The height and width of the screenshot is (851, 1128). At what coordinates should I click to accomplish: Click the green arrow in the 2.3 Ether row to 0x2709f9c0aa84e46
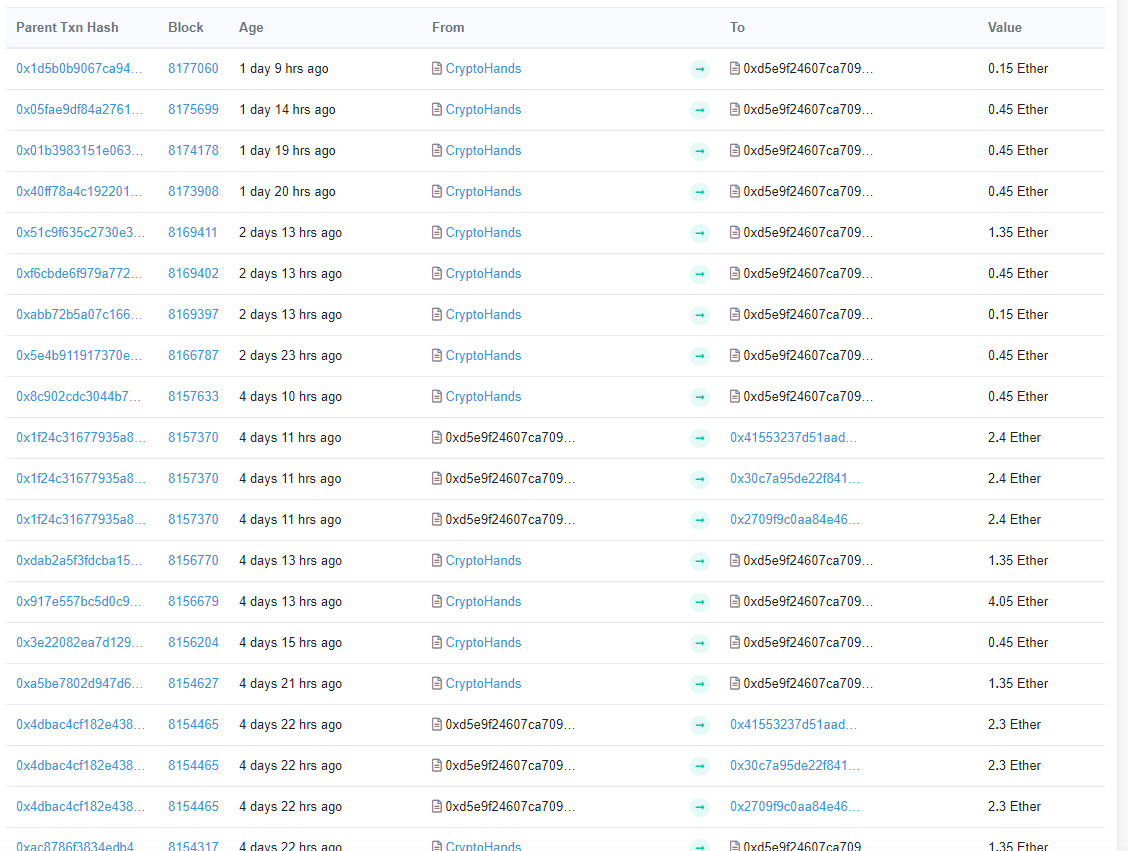coord(700,807)
